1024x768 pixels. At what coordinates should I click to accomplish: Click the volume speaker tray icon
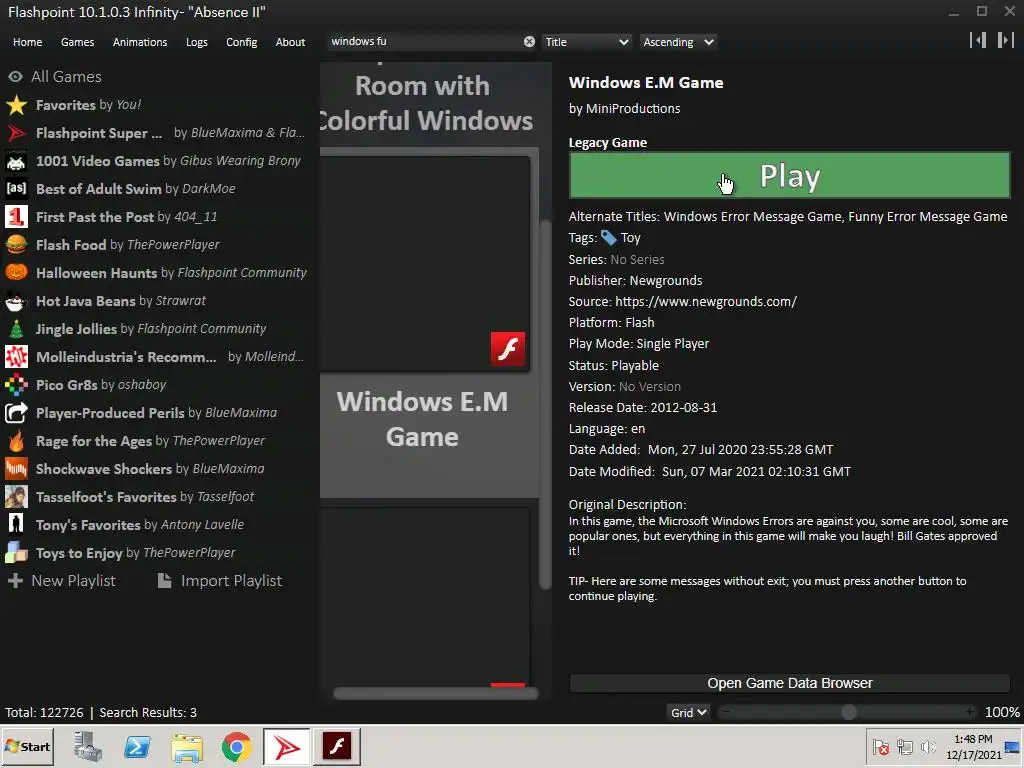928,747
